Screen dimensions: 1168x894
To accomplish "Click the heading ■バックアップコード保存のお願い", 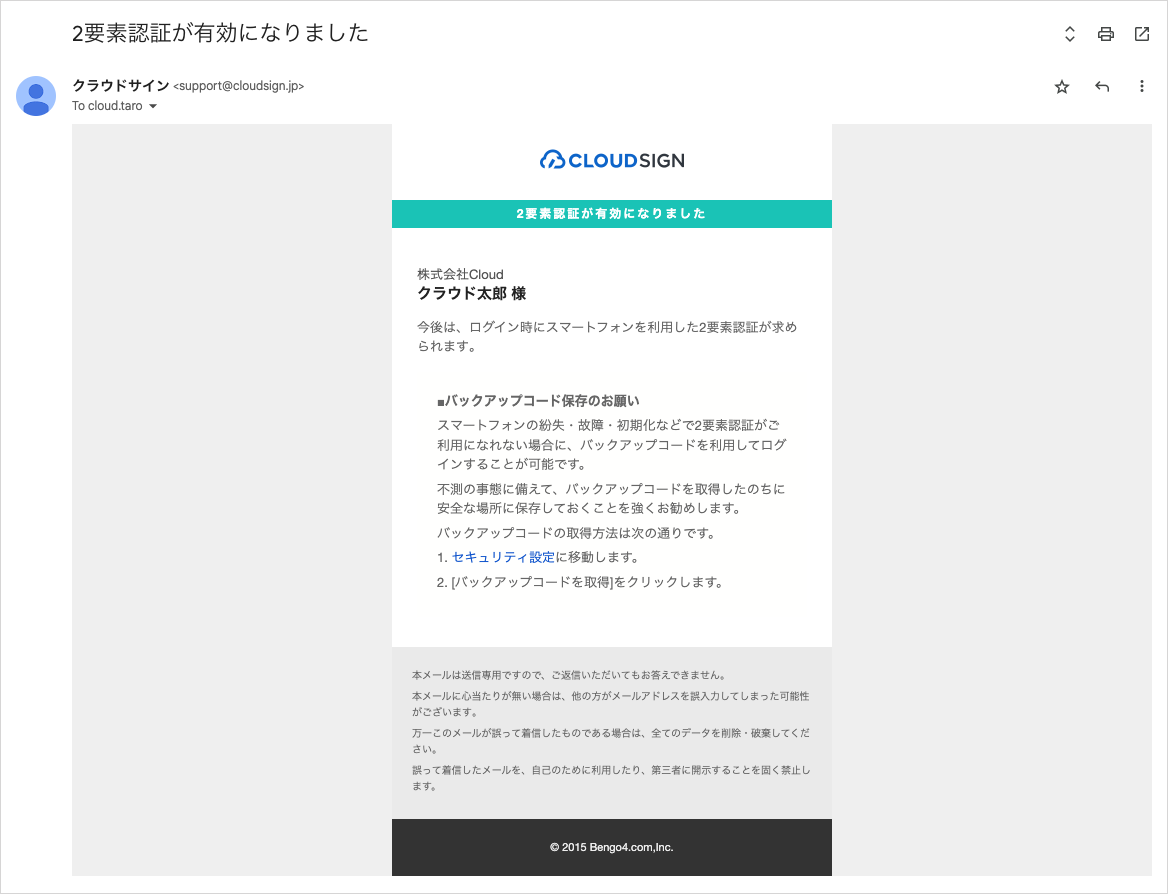I will click(538, 401).
